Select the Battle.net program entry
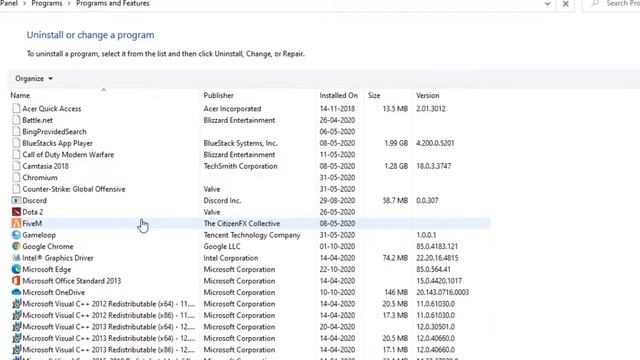 pos(38,120)
